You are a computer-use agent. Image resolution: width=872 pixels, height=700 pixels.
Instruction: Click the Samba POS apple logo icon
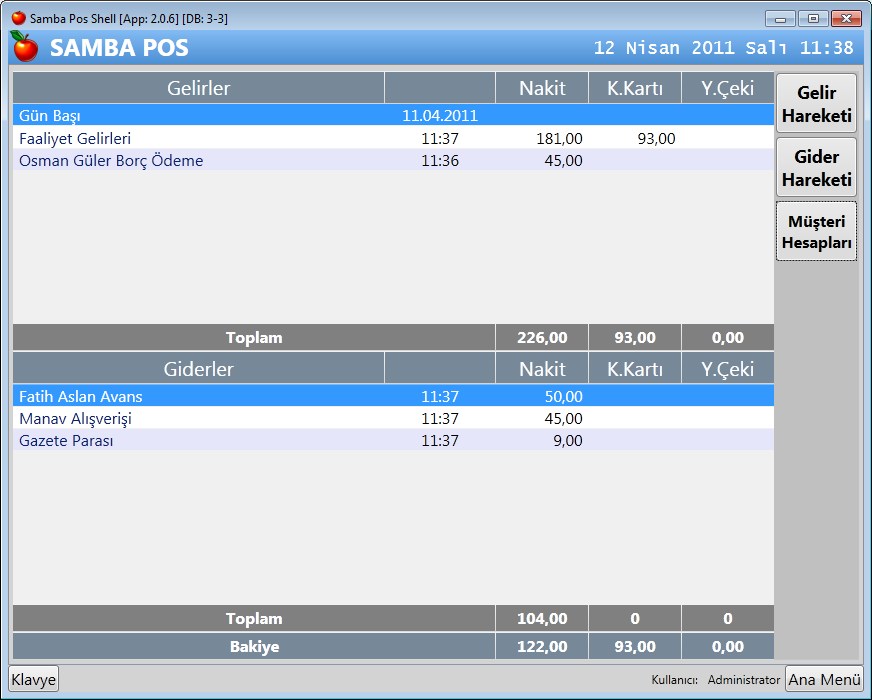(x=24, y=47)
